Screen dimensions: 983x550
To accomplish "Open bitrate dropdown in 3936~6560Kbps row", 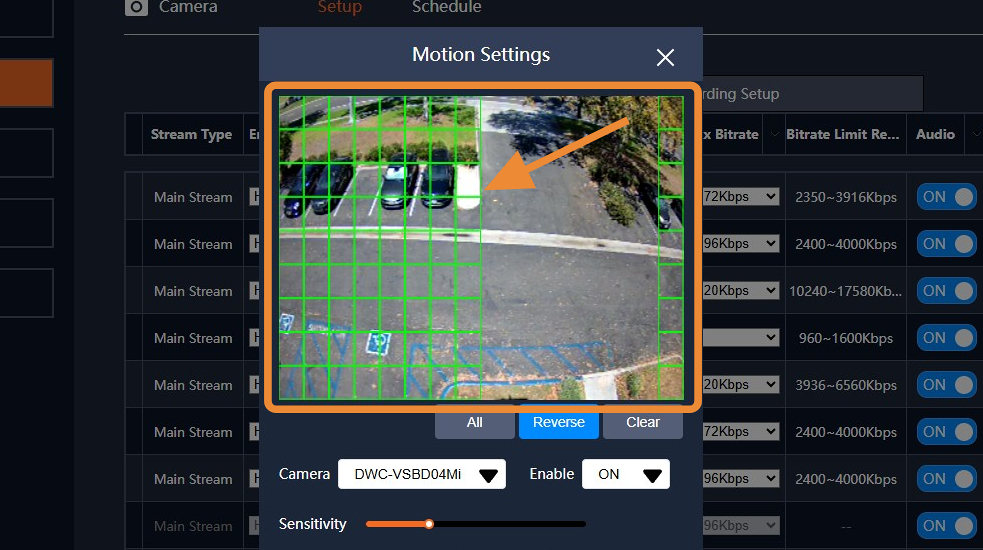I will click(x=741, y=385).
